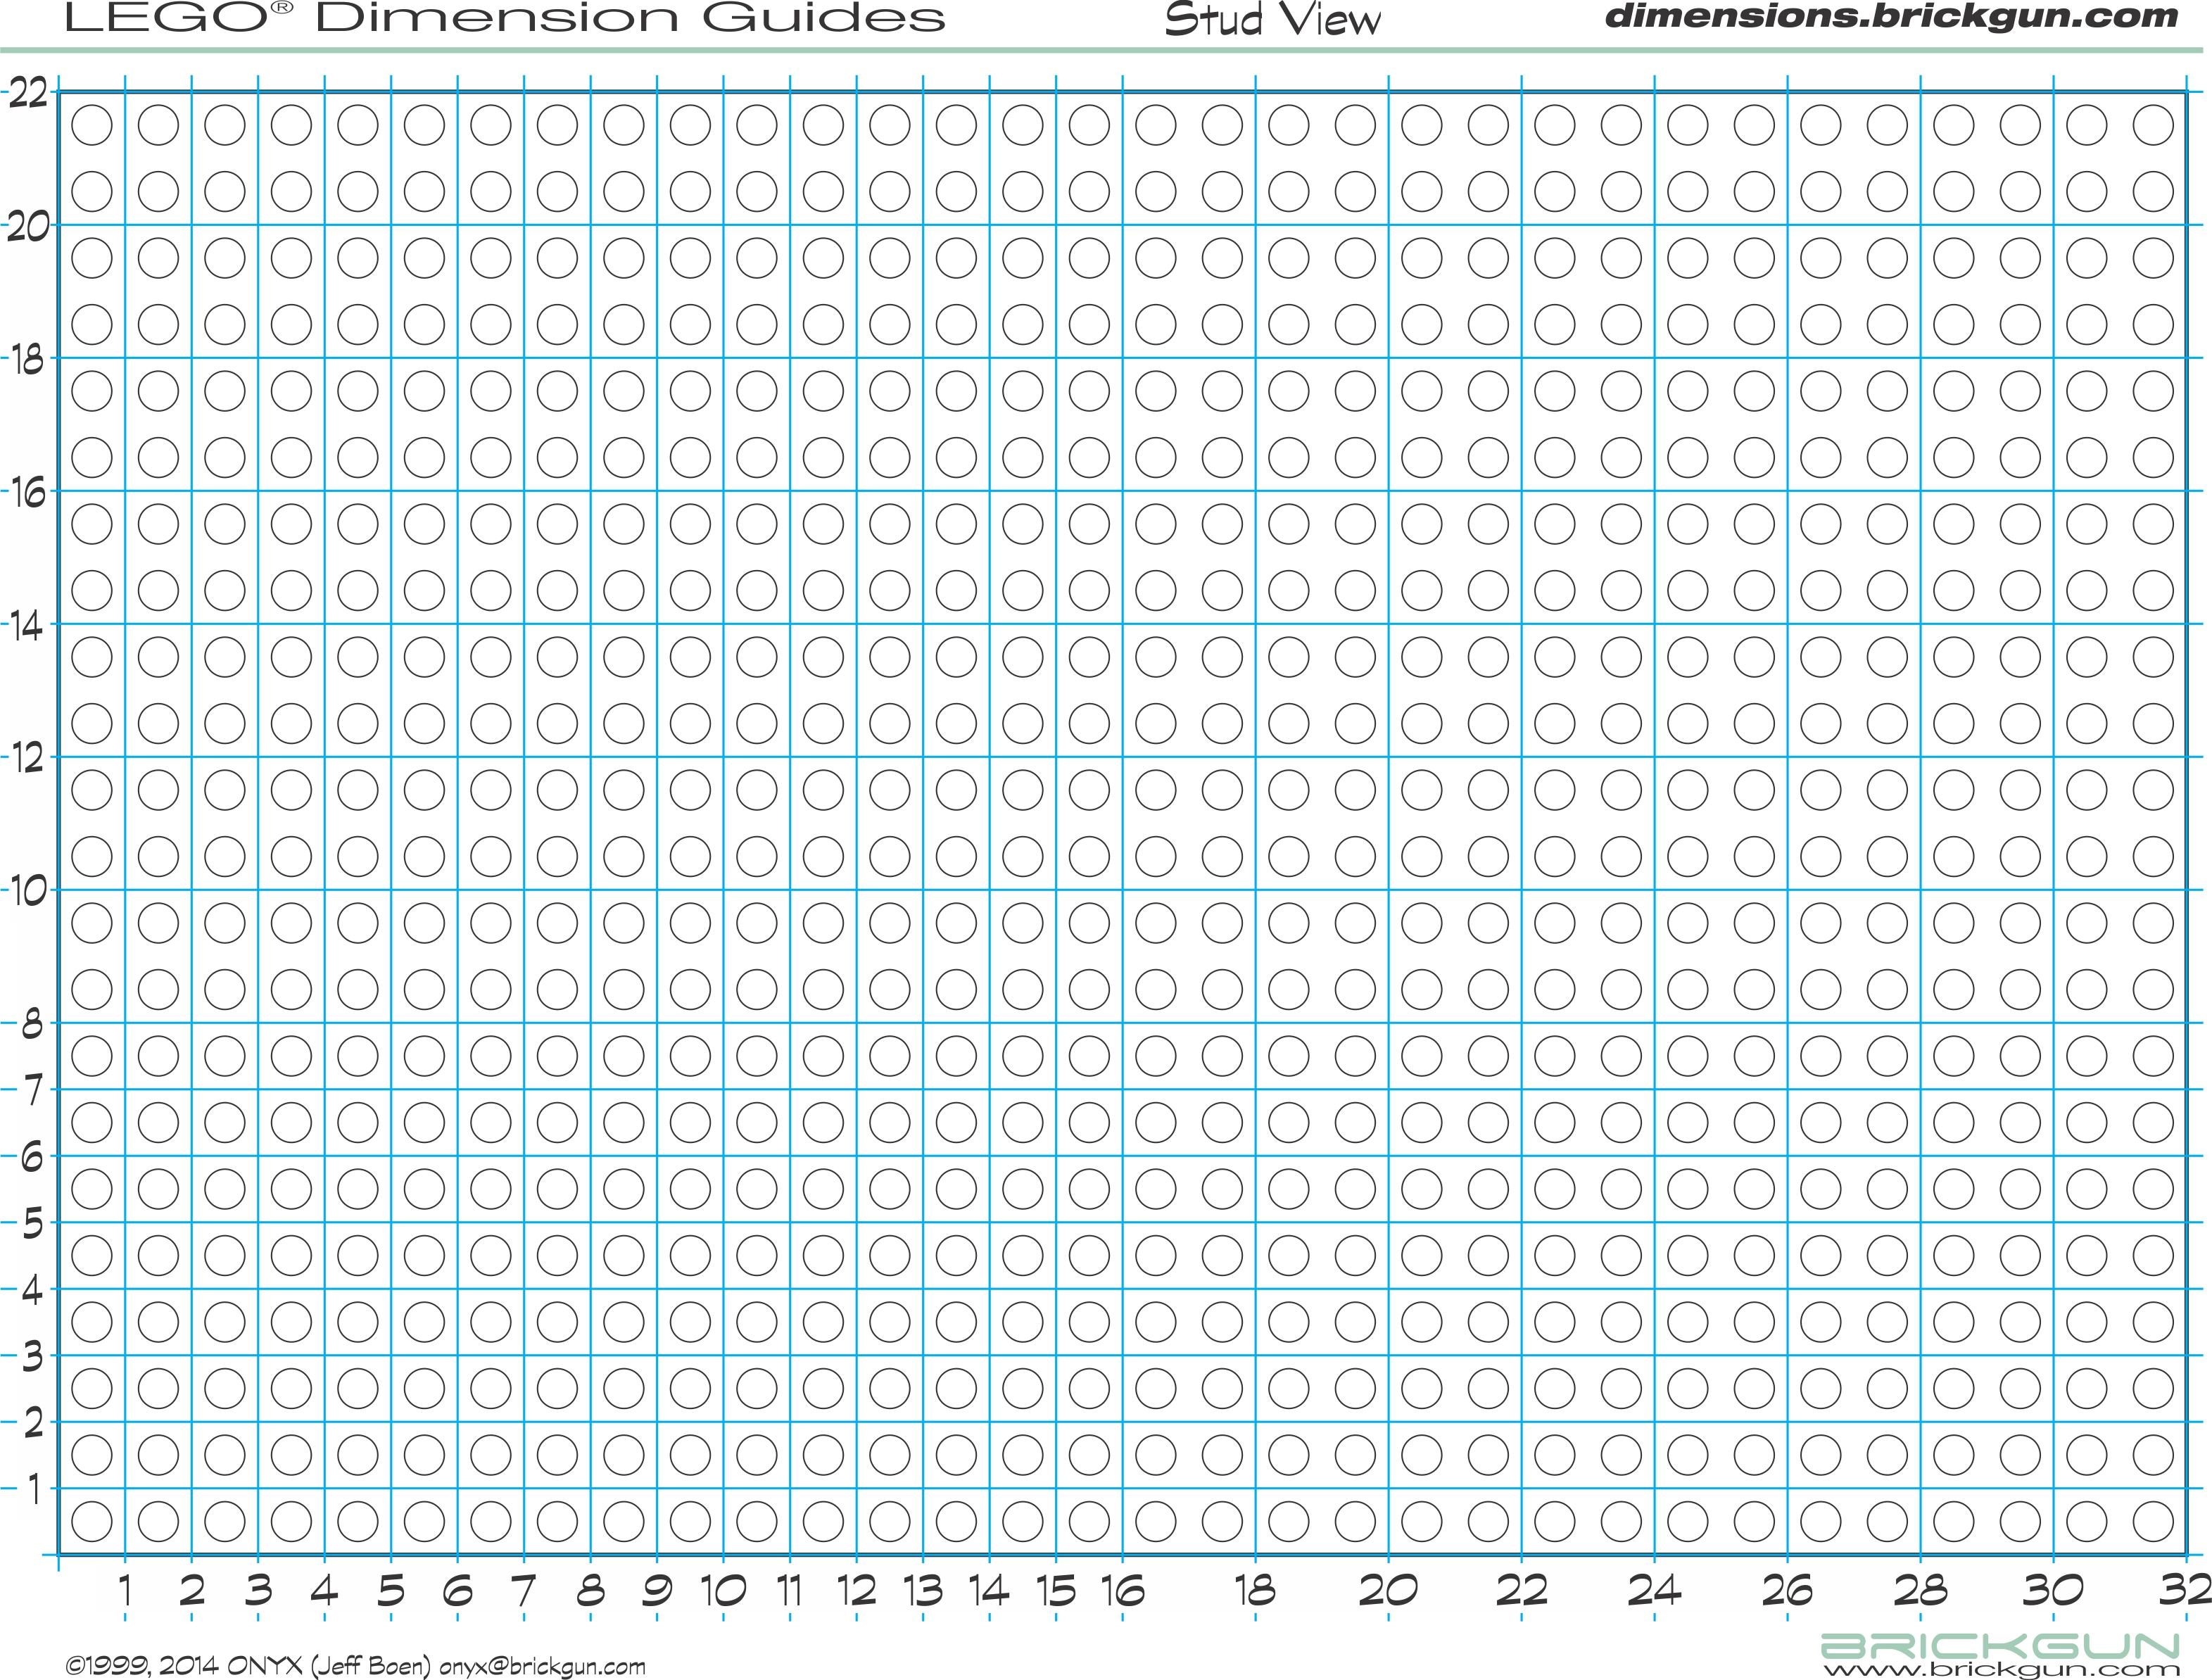Select vertical axis label 22
The height and width of the screenshot is (1680, 2212).
(28, 94)
